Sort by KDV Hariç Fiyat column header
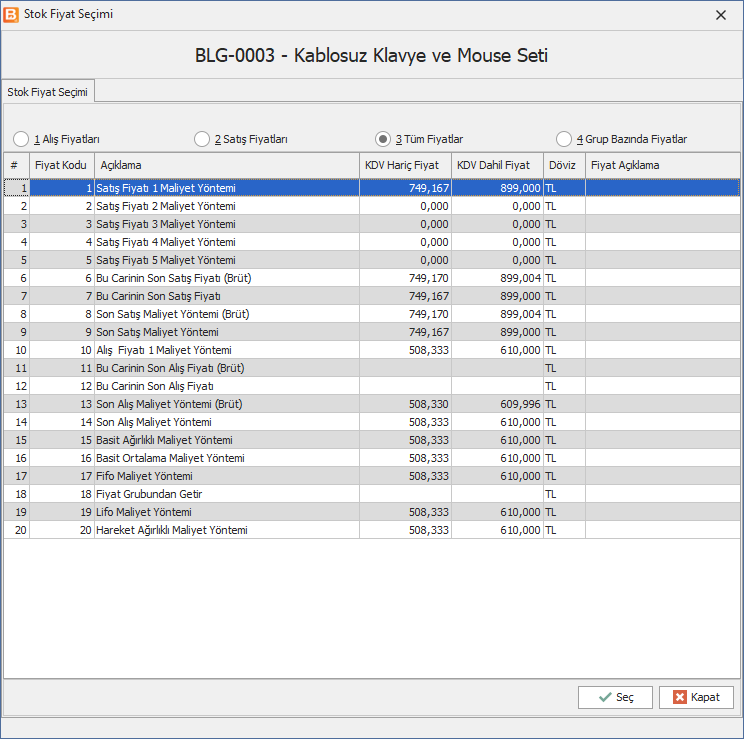The image size is (744, 739). coord(405,165)
